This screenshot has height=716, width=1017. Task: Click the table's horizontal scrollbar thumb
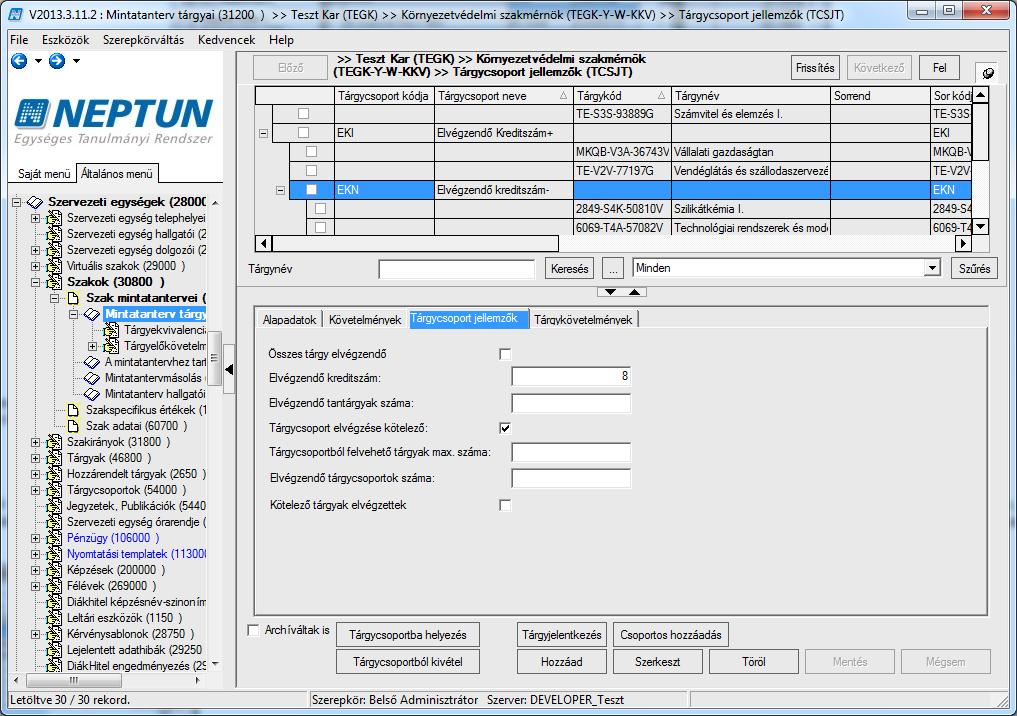[x=415, y=244]
